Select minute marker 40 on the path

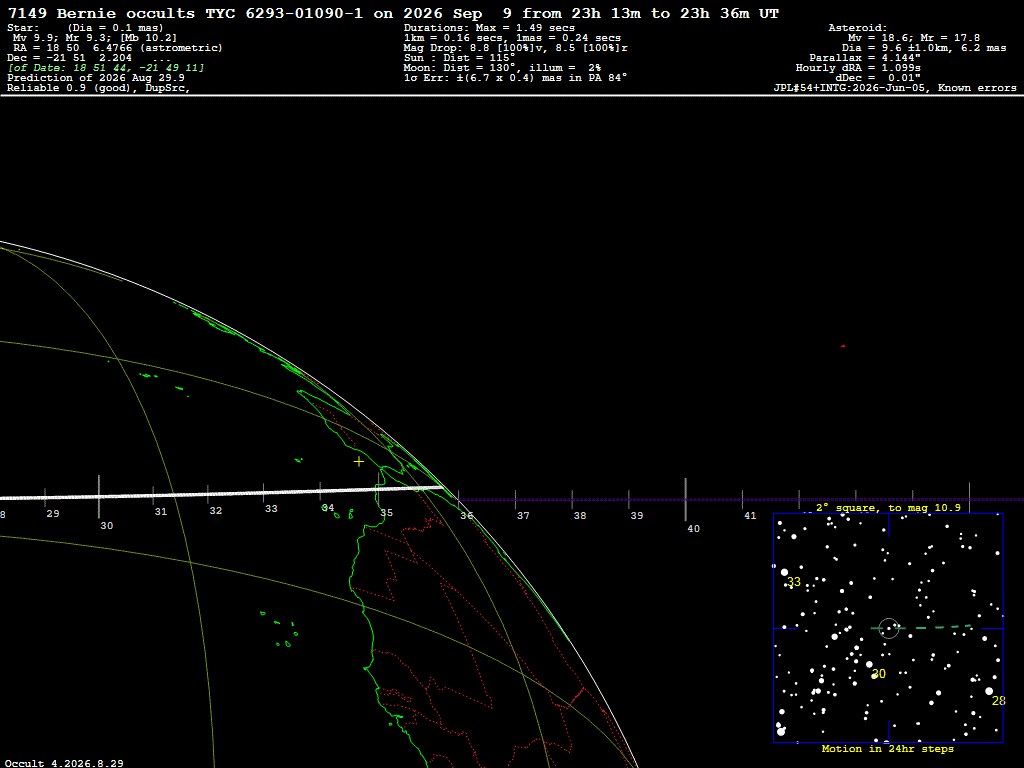click(694, 529)
